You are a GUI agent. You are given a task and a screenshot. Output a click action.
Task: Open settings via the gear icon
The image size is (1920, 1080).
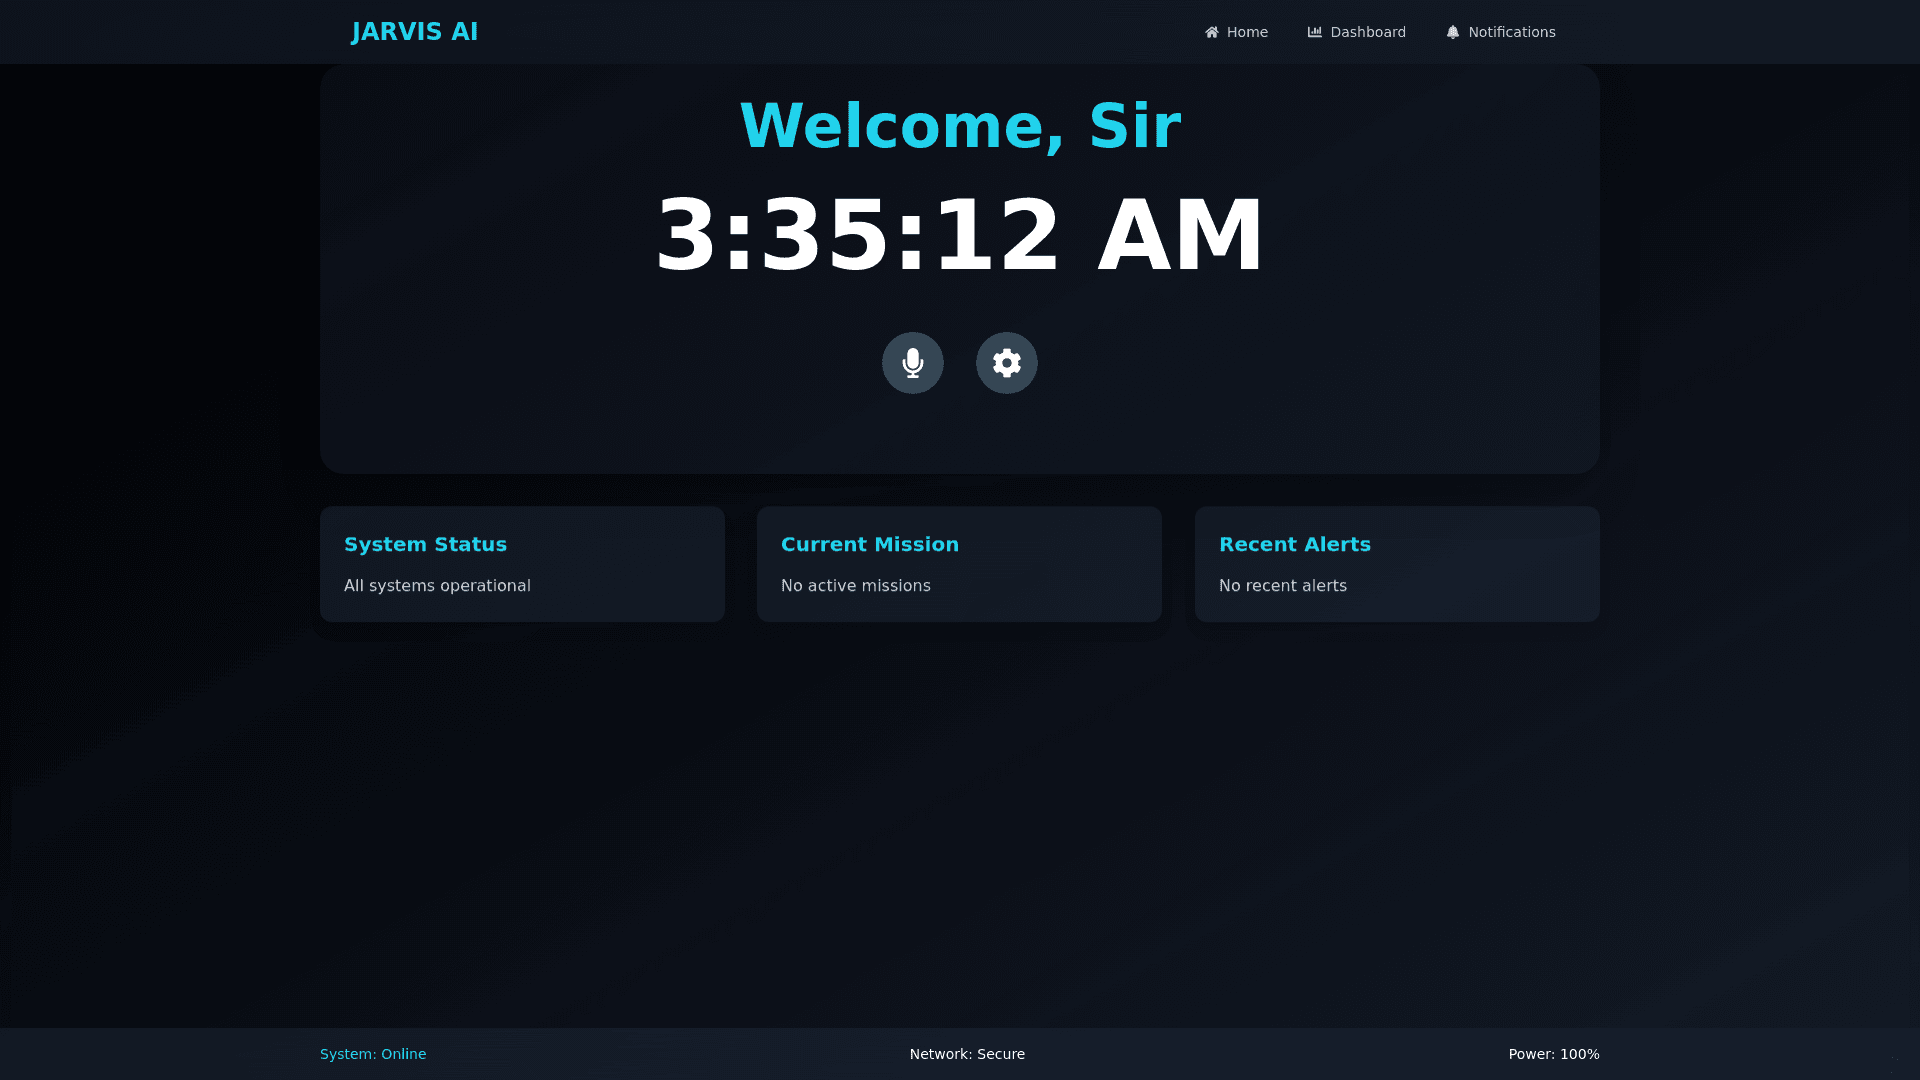pyautogui.click(x=1006, y=363)
